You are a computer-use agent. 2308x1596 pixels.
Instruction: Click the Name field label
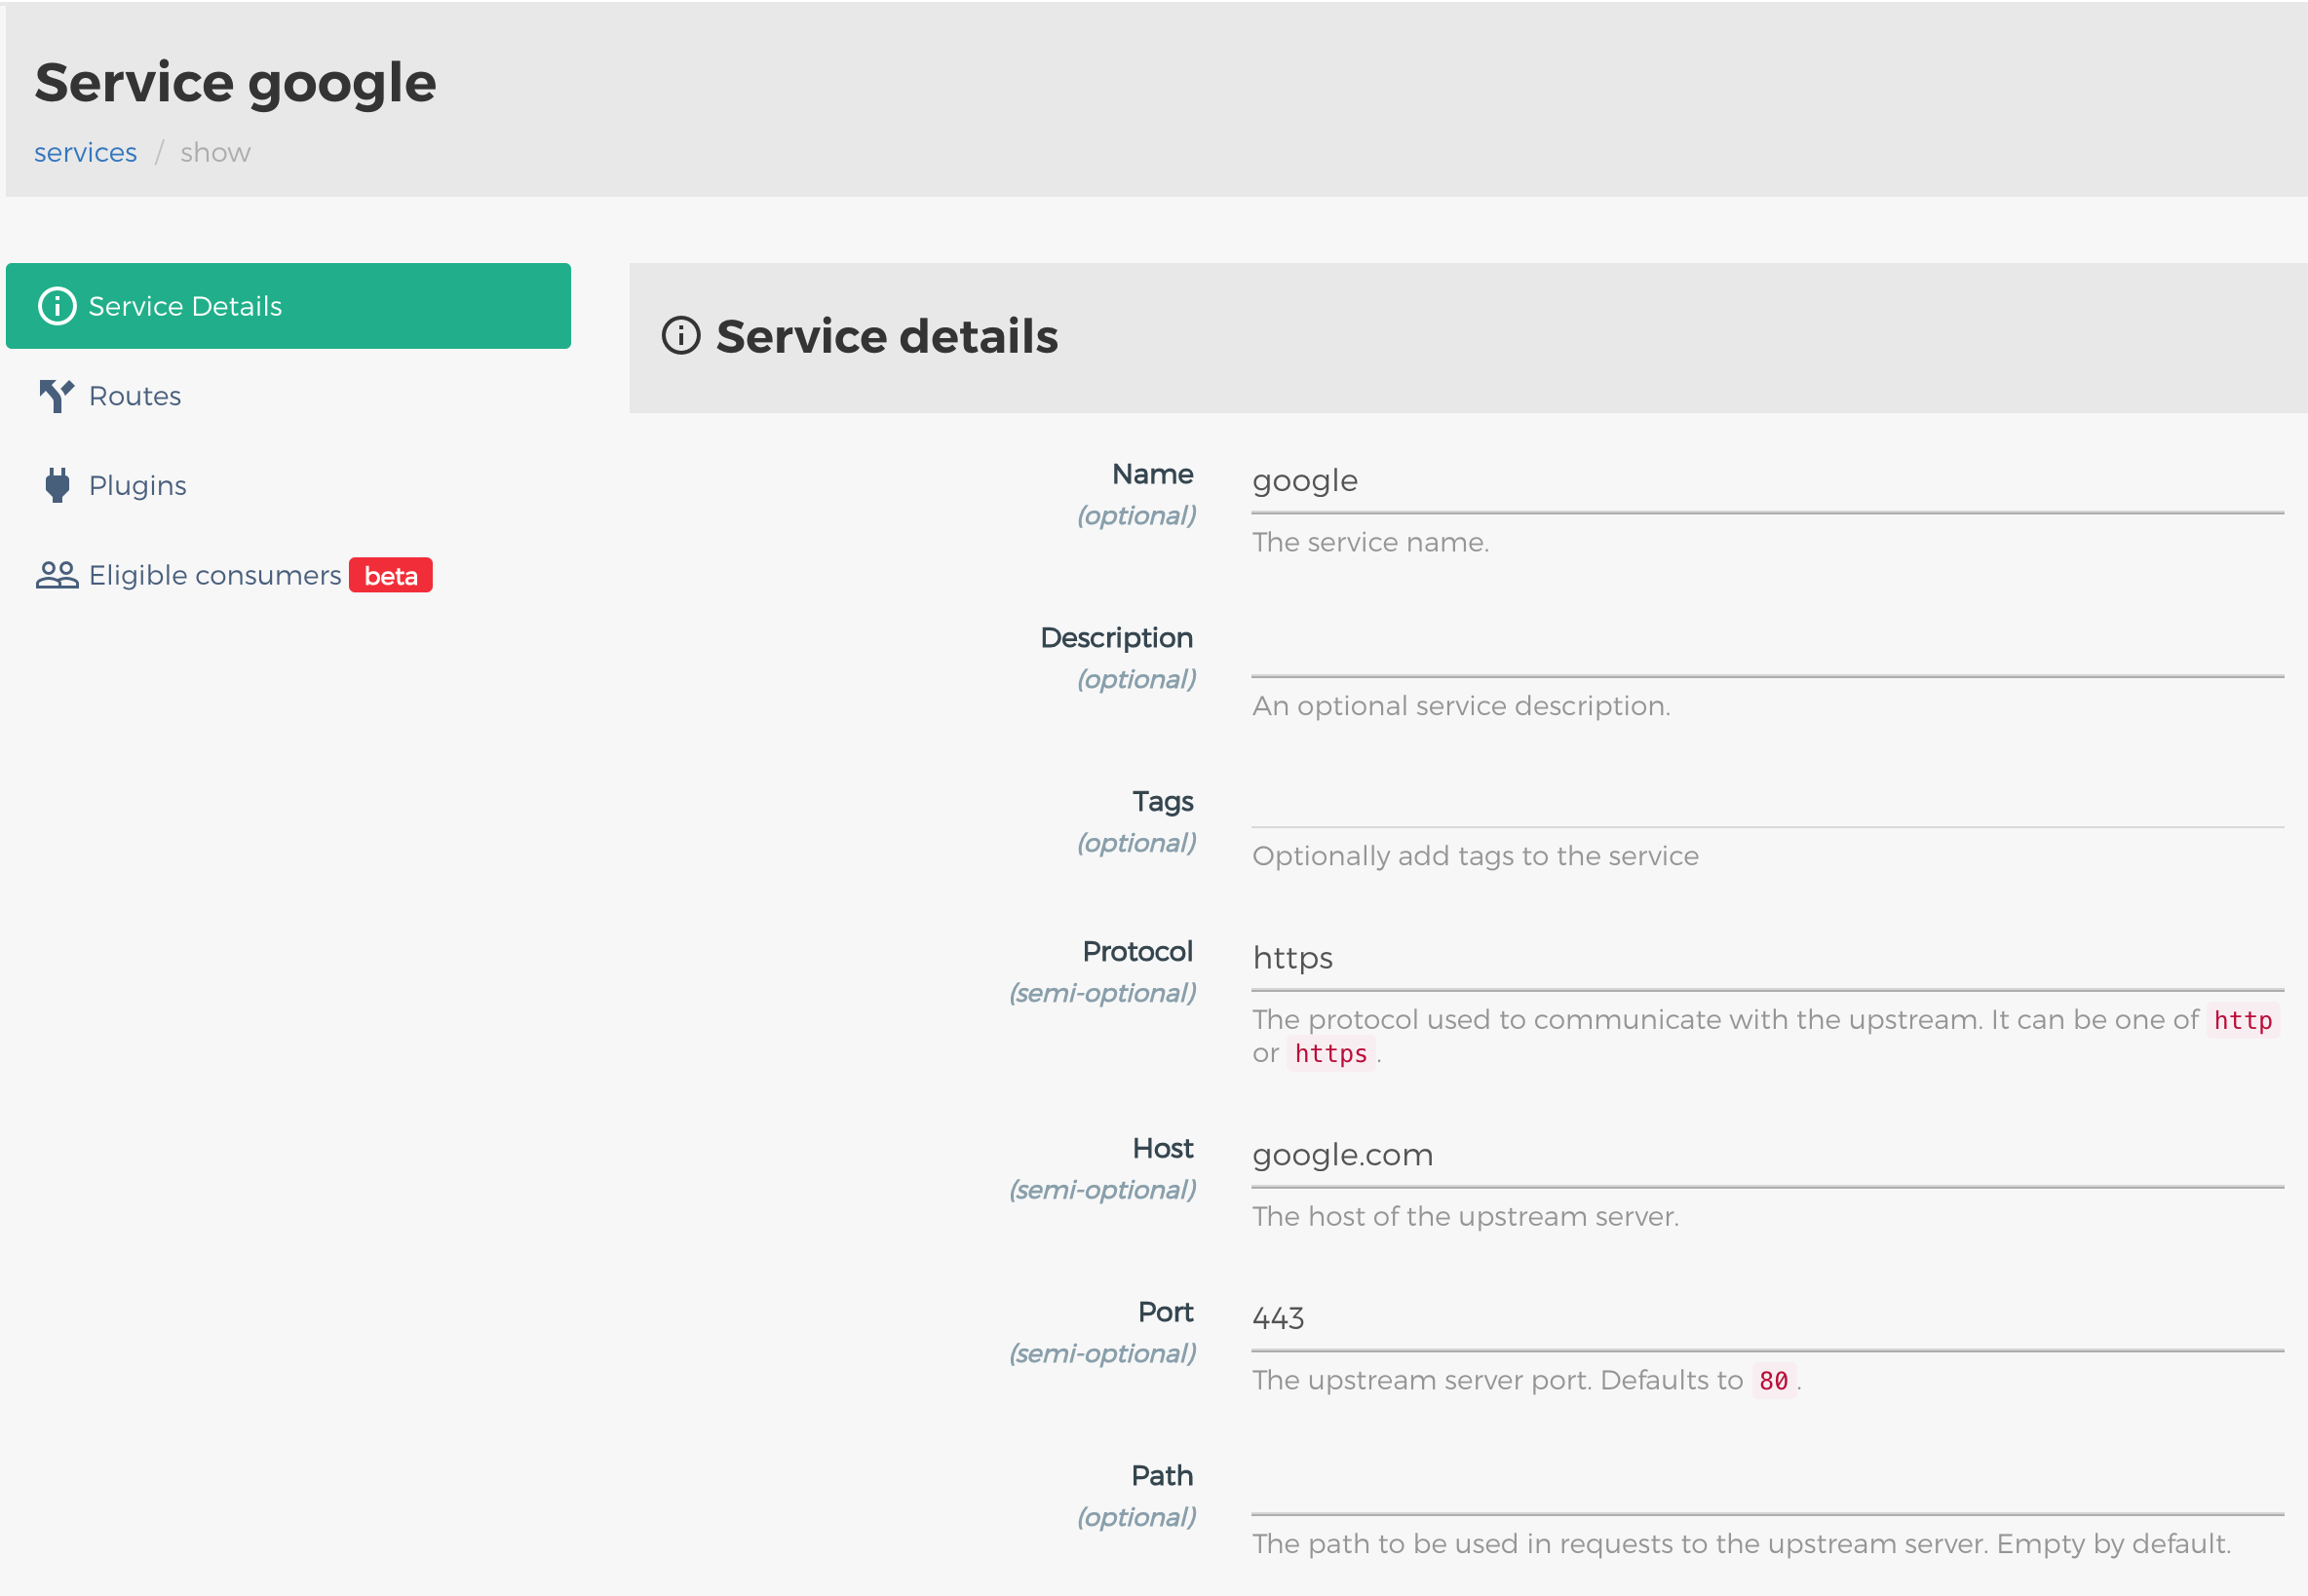click(x=1152, y=474)
